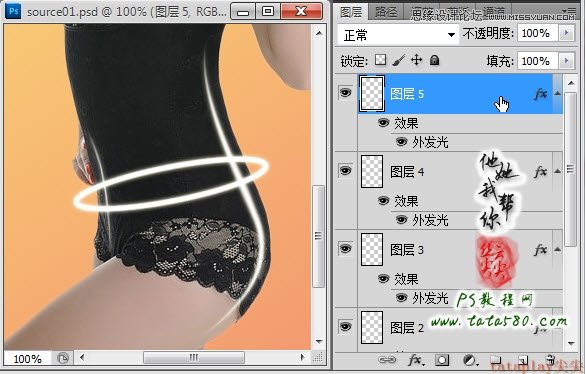The height and width of the screenshot is (374, 585).
Task: Click the status bar document info icon
Action: pyautogui.click(x=63, y=359)
